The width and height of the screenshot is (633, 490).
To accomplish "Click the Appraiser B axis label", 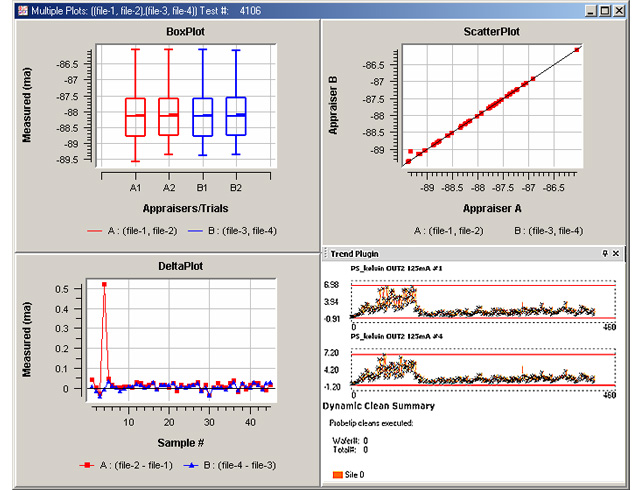I will 333,105.
